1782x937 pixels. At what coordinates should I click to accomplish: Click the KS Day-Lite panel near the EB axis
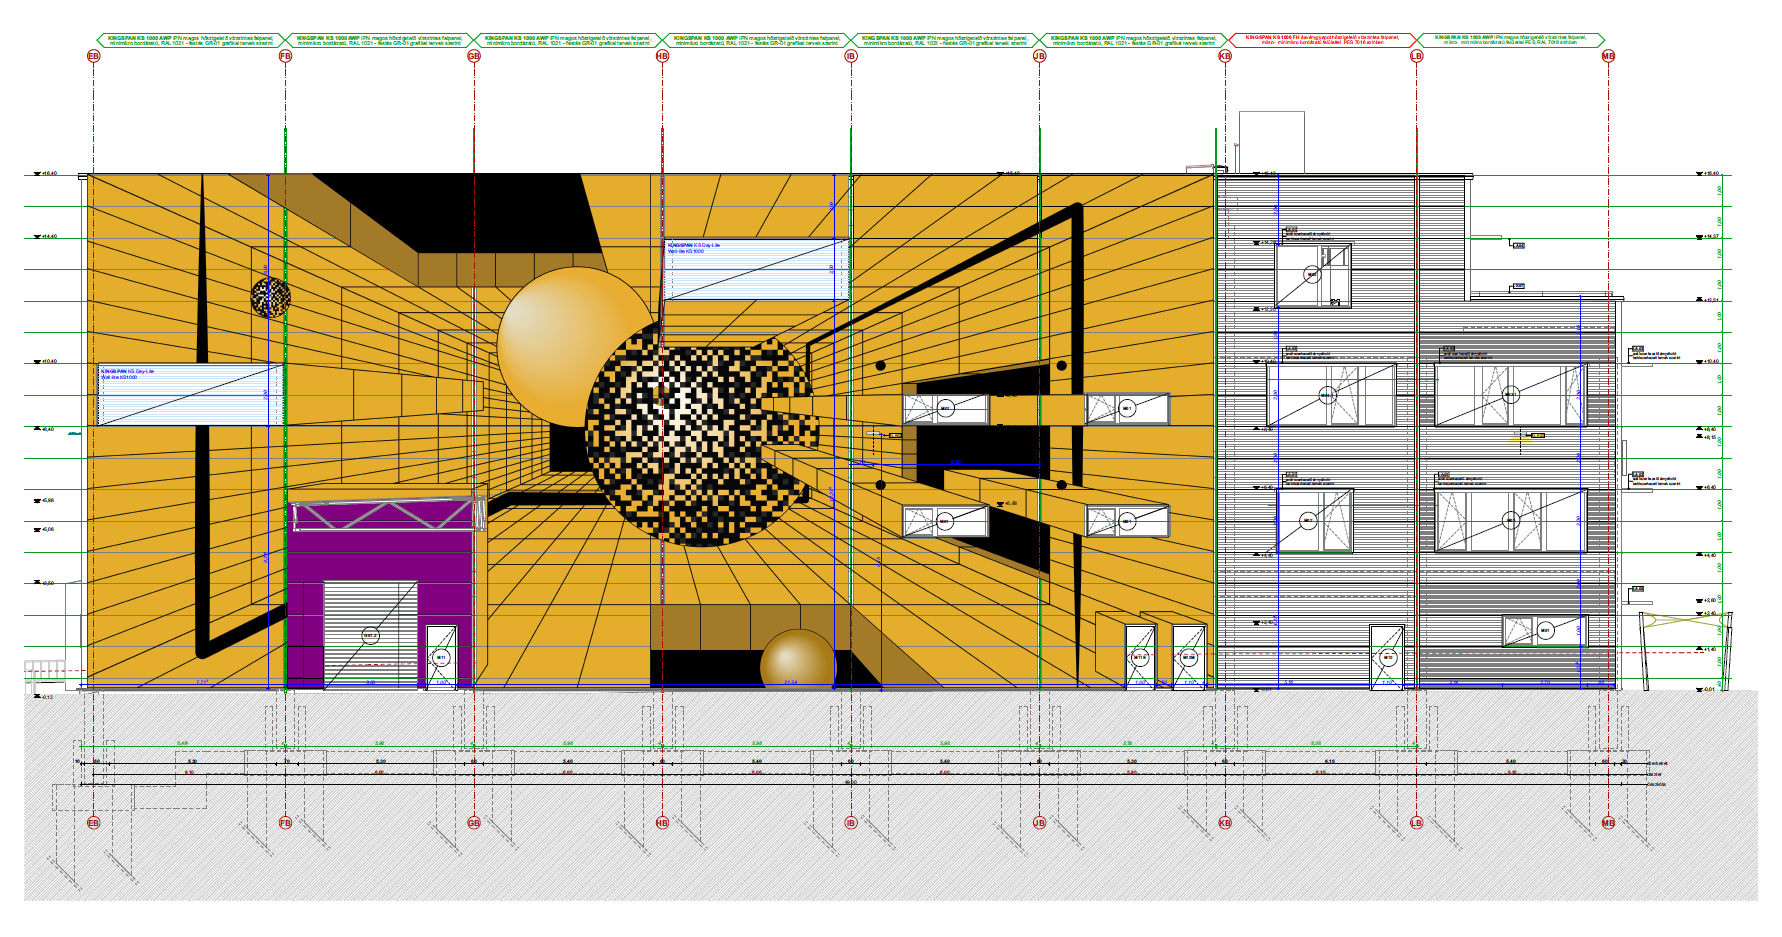(190, 395)
